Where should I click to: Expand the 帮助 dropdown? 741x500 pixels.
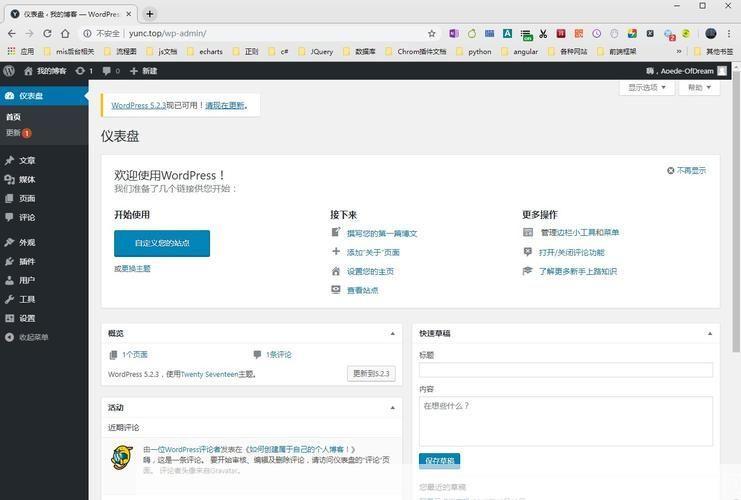click(x=699, y=87)
